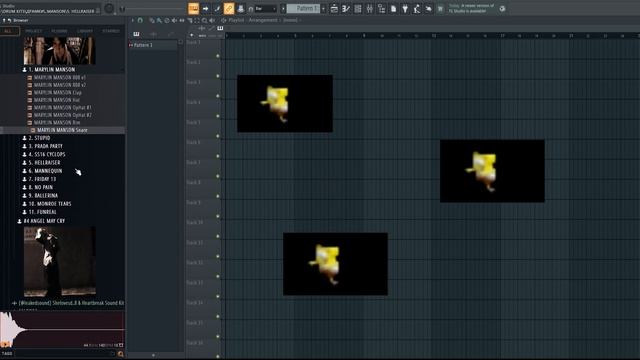Click the shopping cart icon in the toolbar
This screenshot has height=360, width=640.
click(440, 9)
